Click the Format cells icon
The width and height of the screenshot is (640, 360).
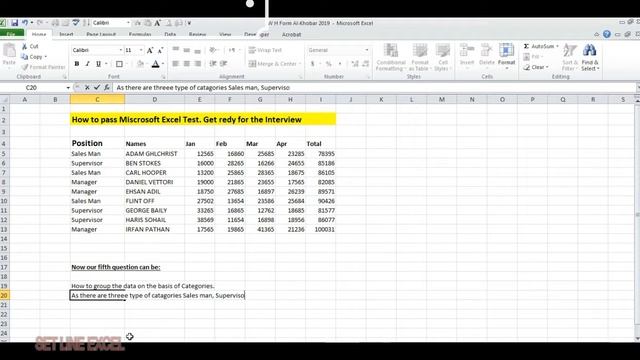click(506, 51)
